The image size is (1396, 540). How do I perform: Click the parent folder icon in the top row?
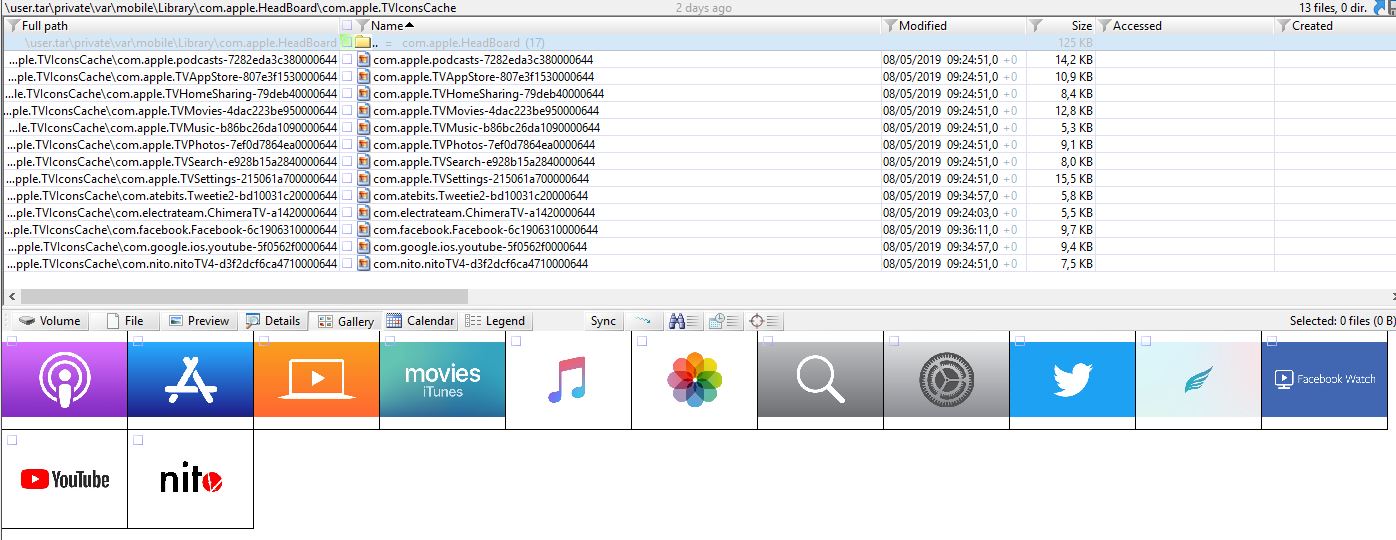pos(362,43)
